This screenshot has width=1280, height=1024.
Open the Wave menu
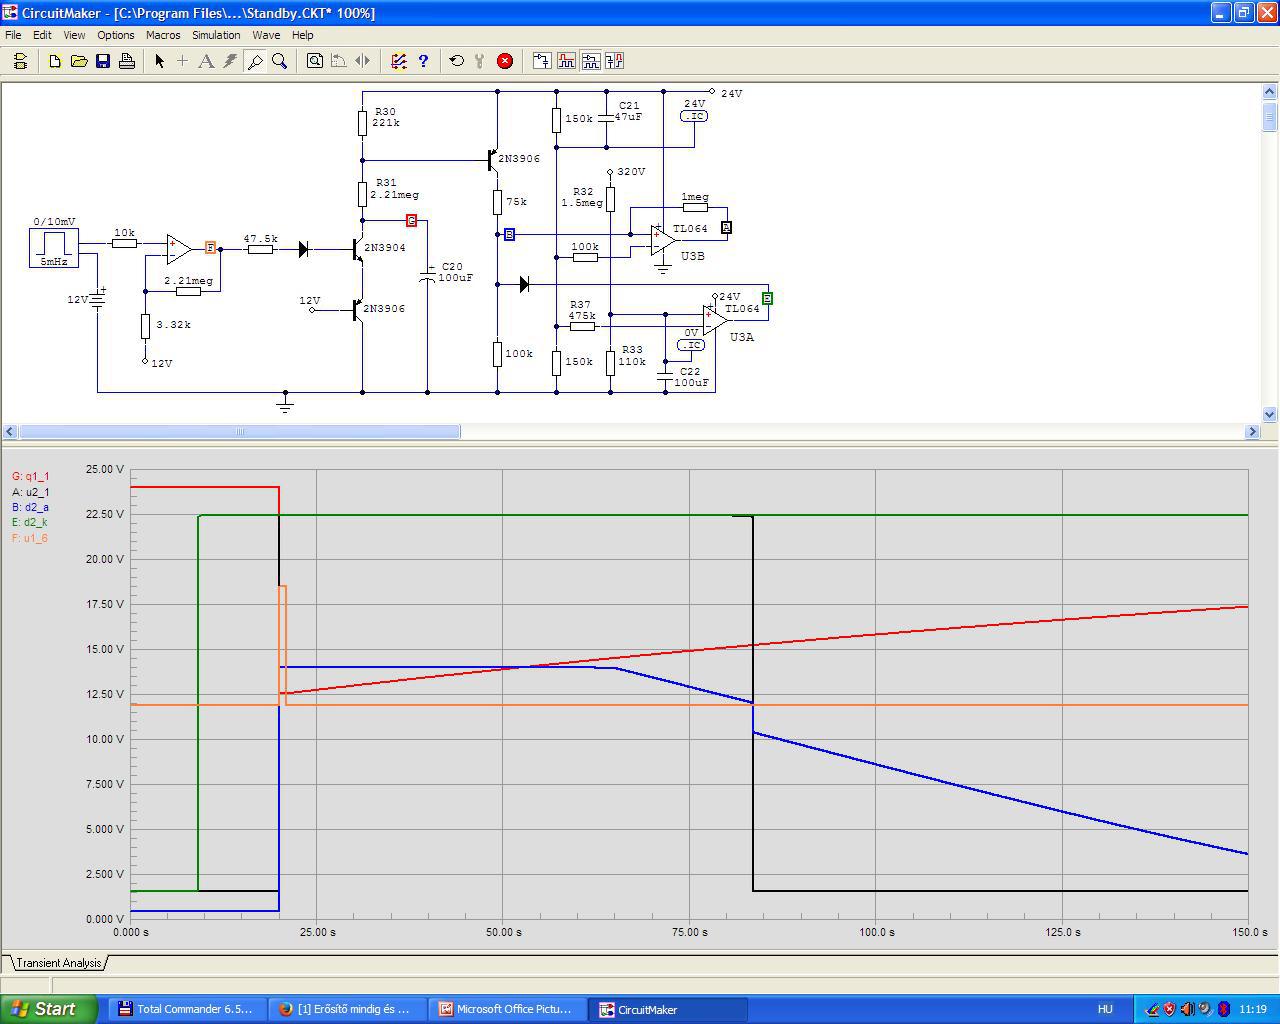266,35
